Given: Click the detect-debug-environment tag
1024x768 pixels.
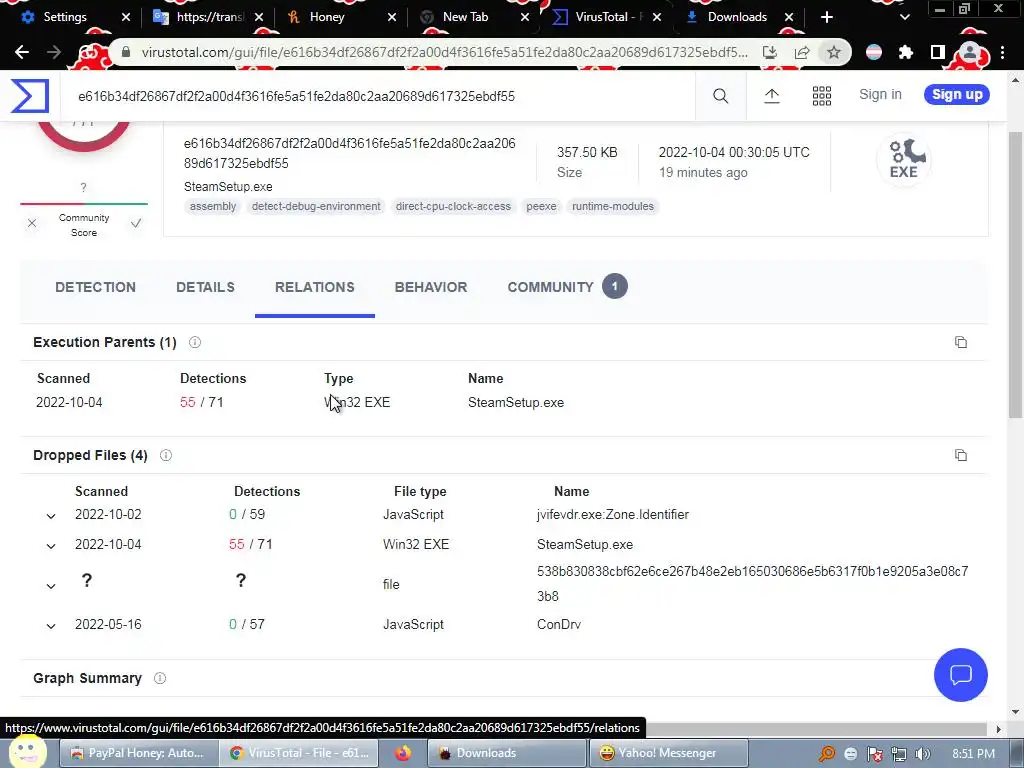Looking at the screenshot, I should [316, 206].
